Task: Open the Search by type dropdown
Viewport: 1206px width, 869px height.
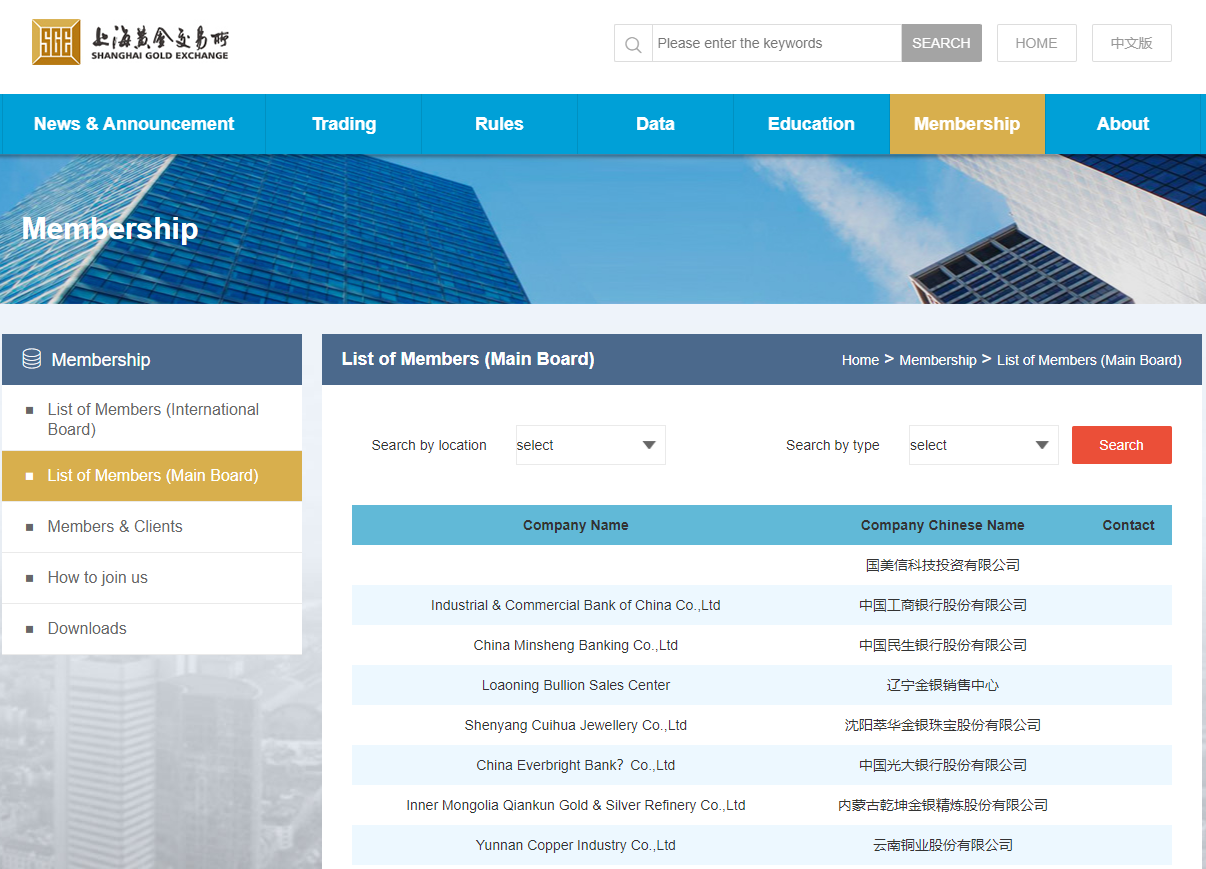Action: (983, 445)
